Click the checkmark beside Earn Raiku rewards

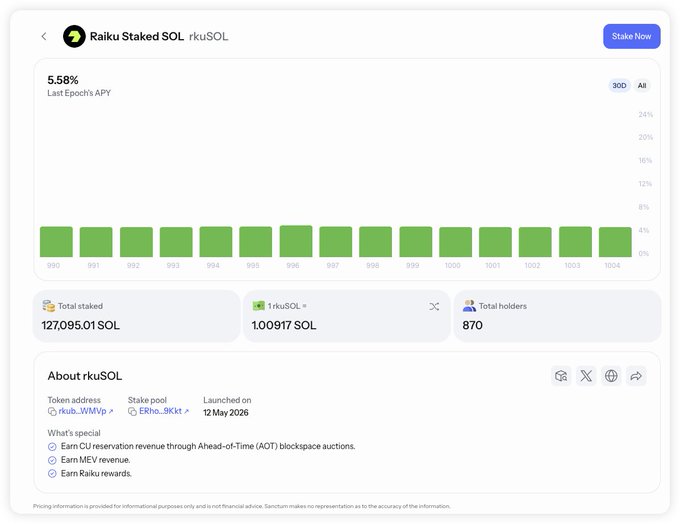(52, 474)
